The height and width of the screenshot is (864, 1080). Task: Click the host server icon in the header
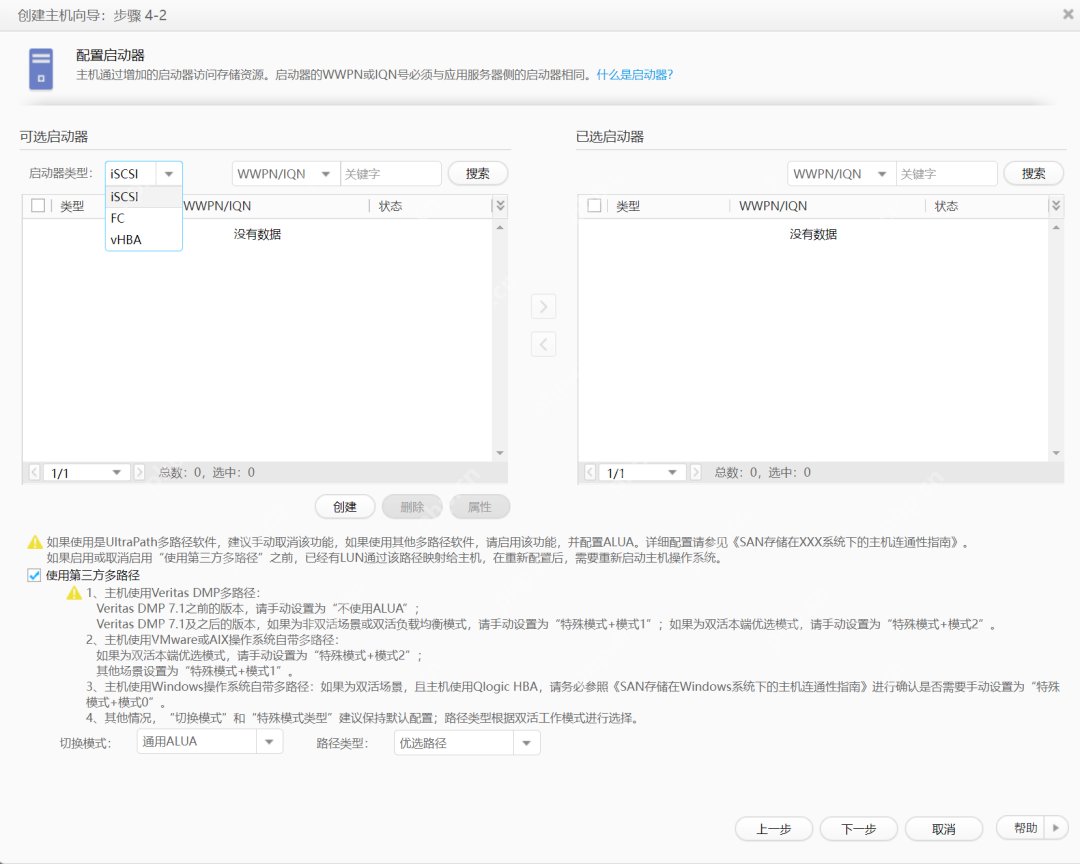(40, 68)
